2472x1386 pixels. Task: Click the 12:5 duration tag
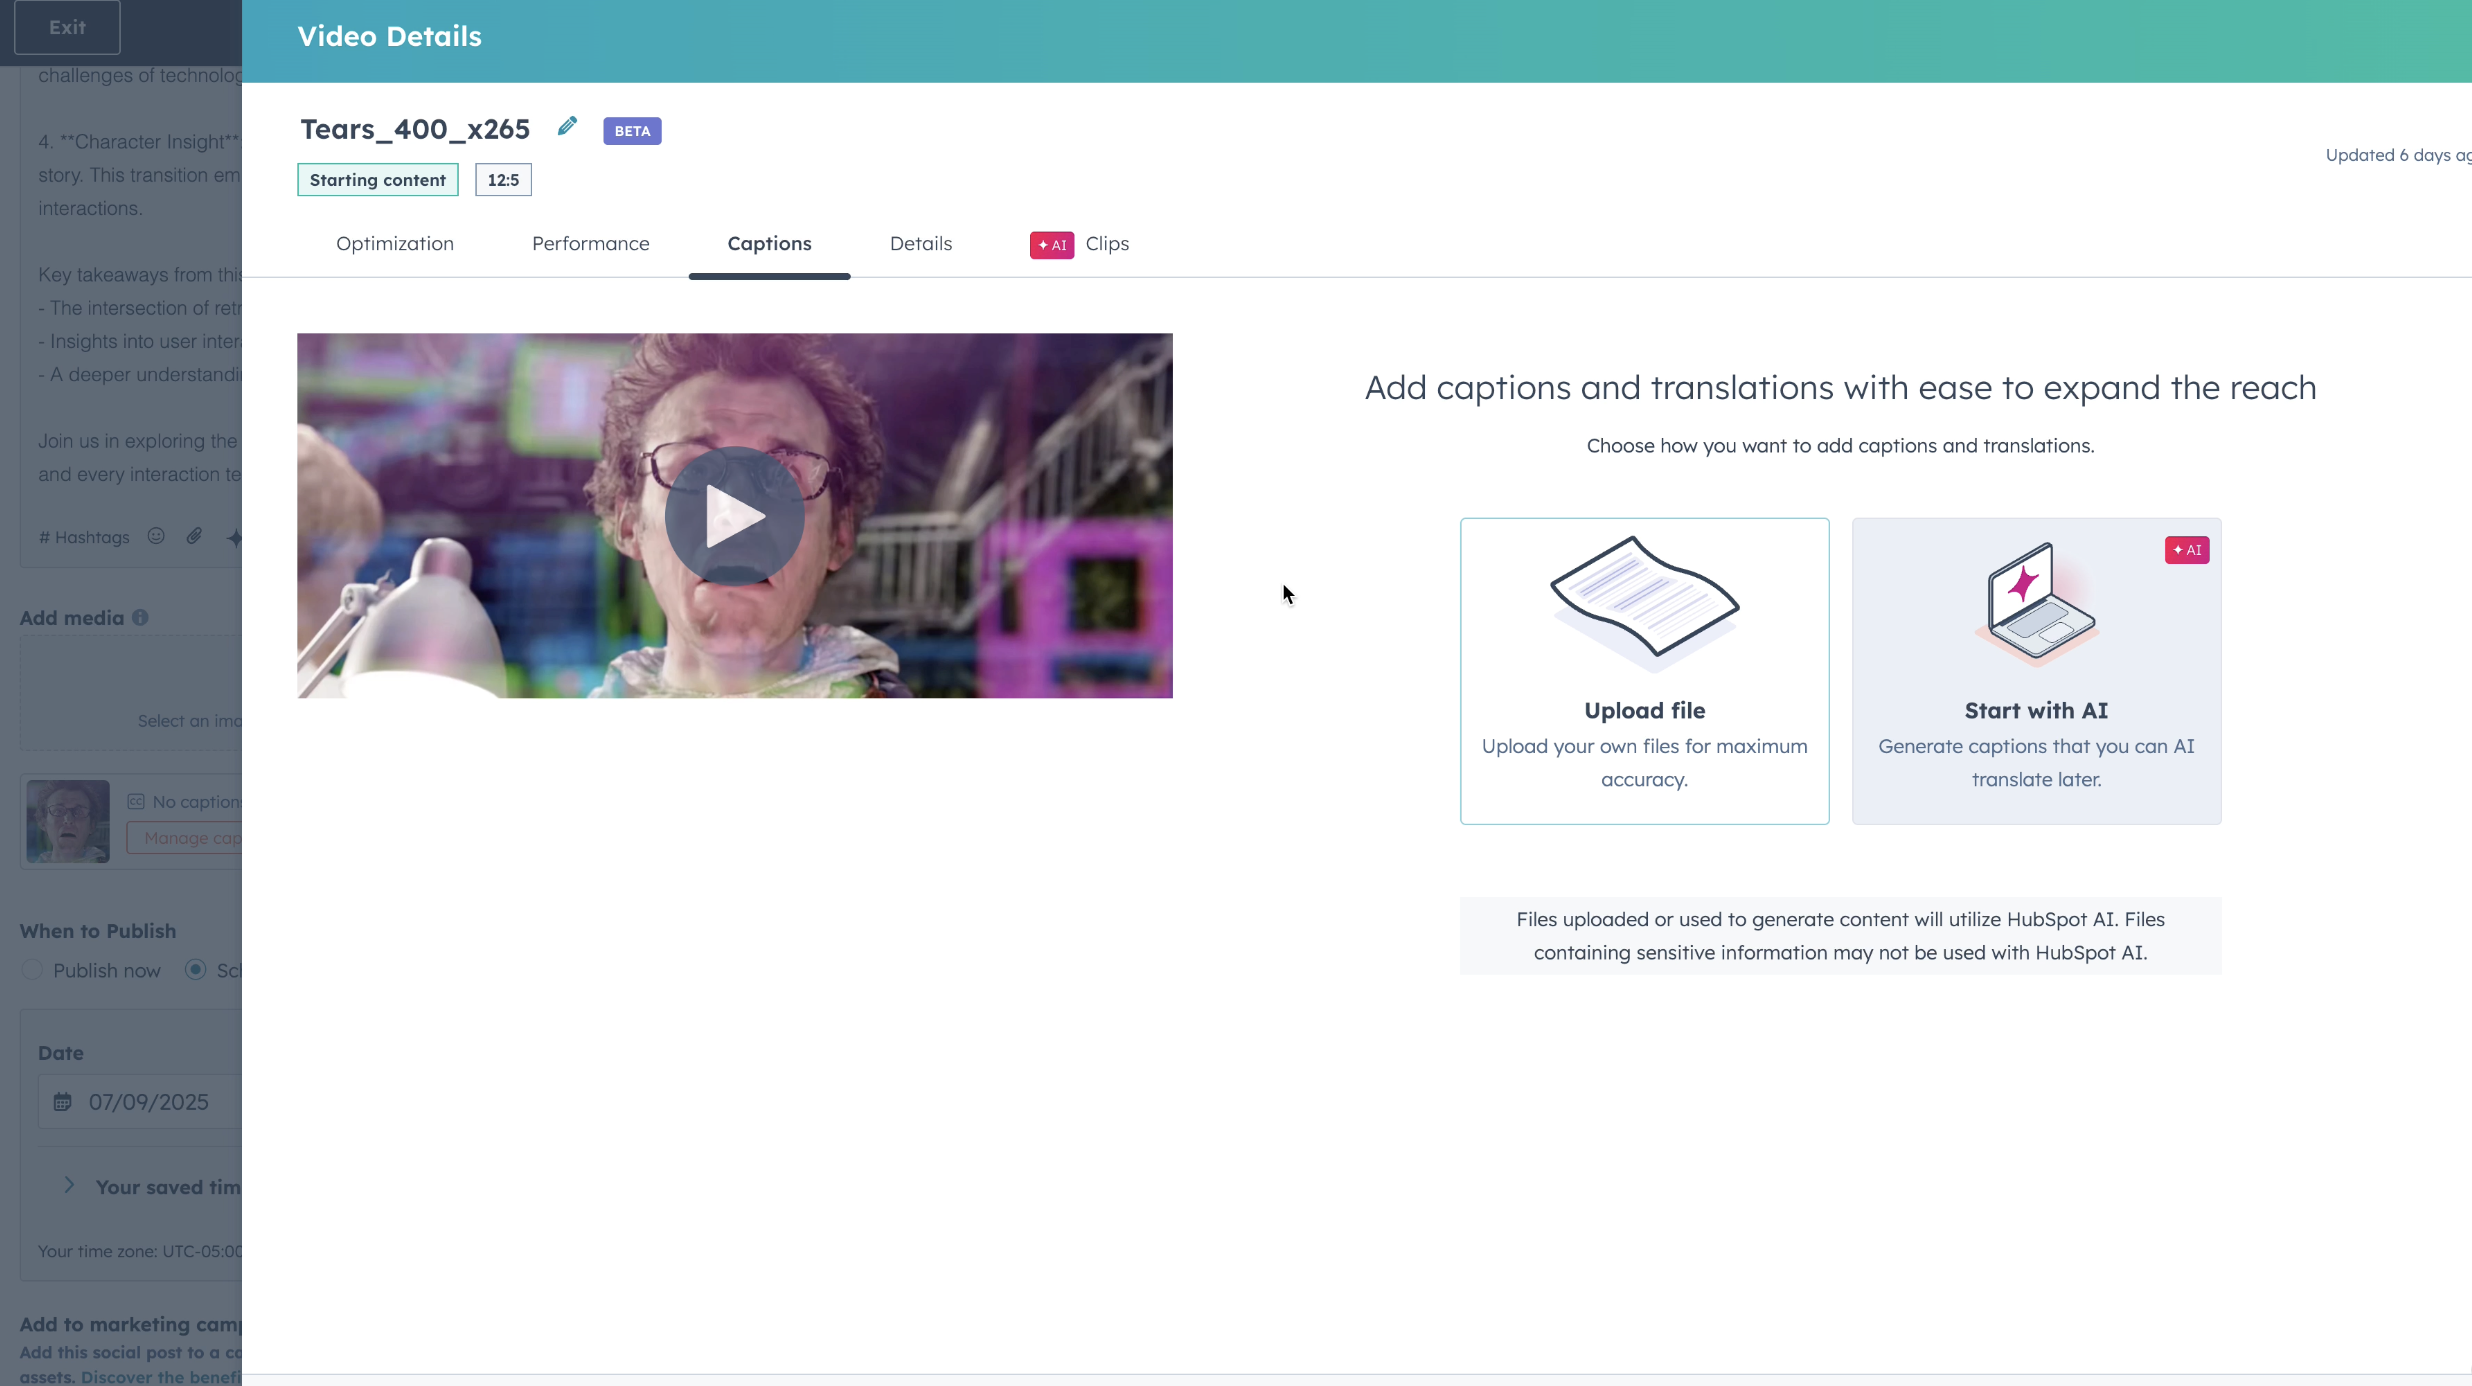point(503,180)
